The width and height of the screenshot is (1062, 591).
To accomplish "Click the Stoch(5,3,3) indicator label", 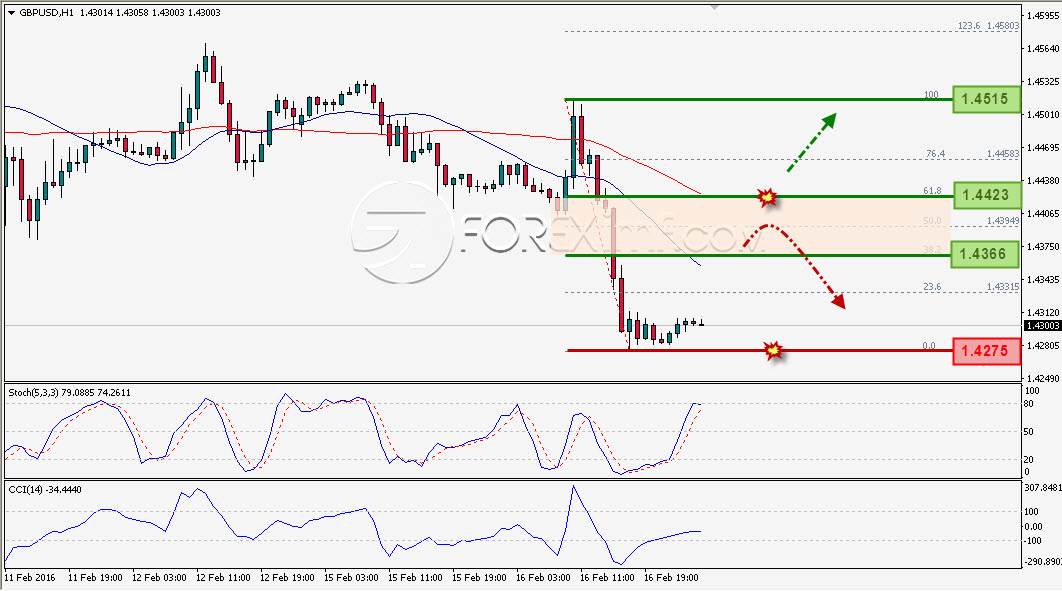I will [x=68, y=393].
